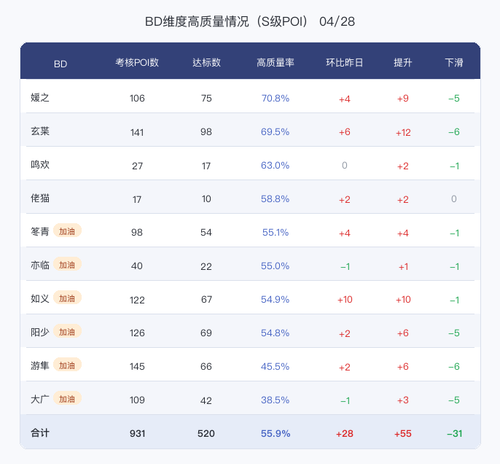Click the 加油 badge next to 阳少
The height and width of the screenshot is (464, 500).
click(67, 332)
